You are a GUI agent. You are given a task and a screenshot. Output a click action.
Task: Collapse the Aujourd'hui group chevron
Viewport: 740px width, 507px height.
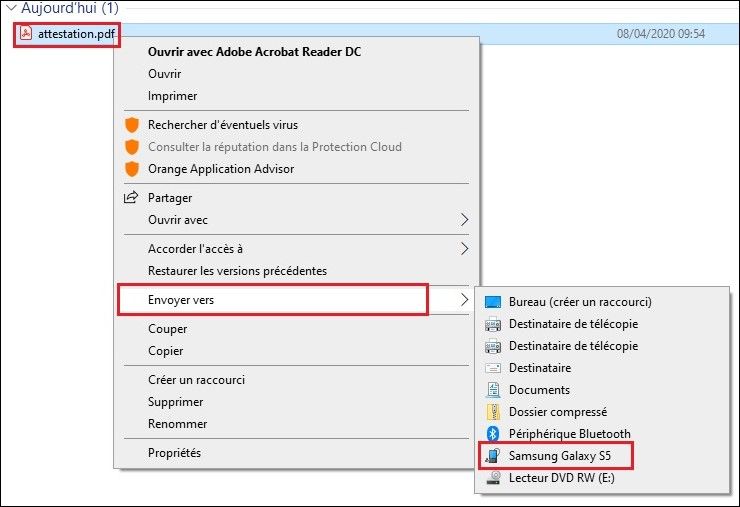[9, 8]
